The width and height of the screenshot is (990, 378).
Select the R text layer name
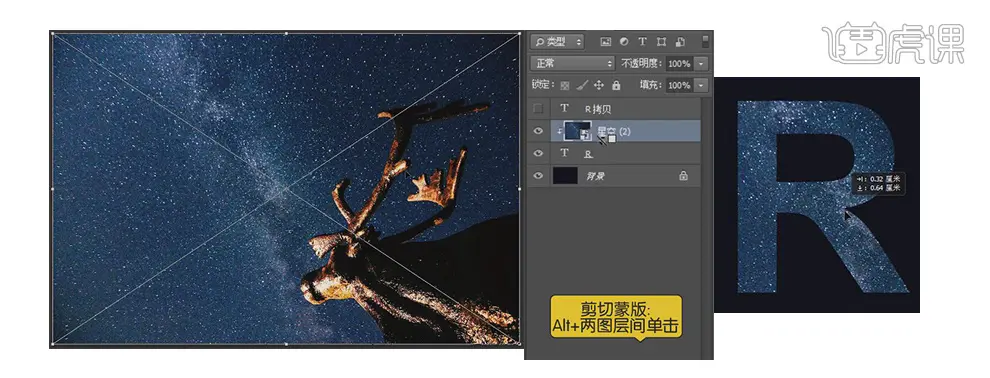click(x=588, y=153)
